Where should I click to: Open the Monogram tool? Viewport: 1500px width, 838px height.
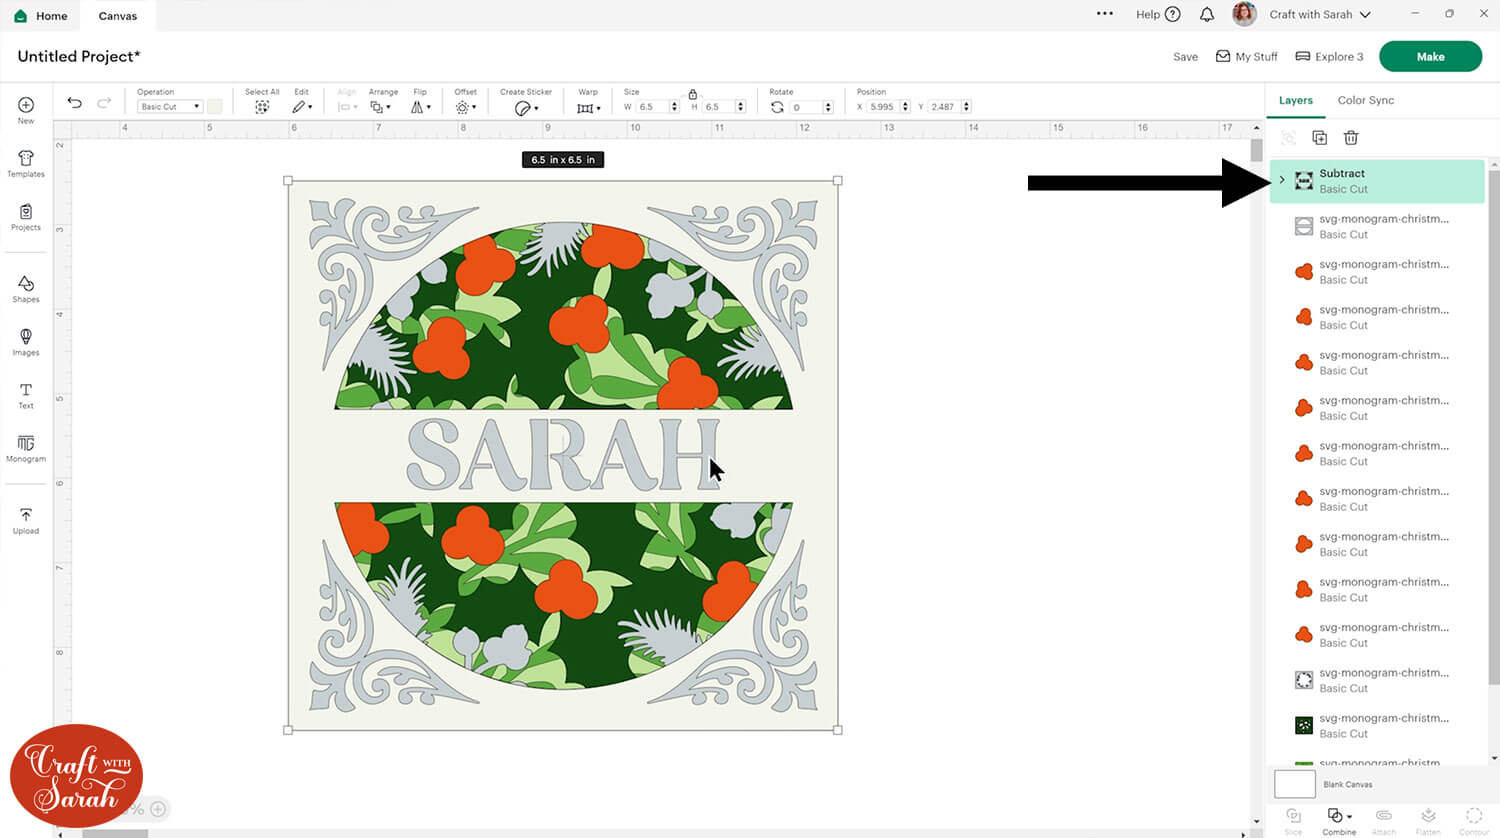[26, 447]
